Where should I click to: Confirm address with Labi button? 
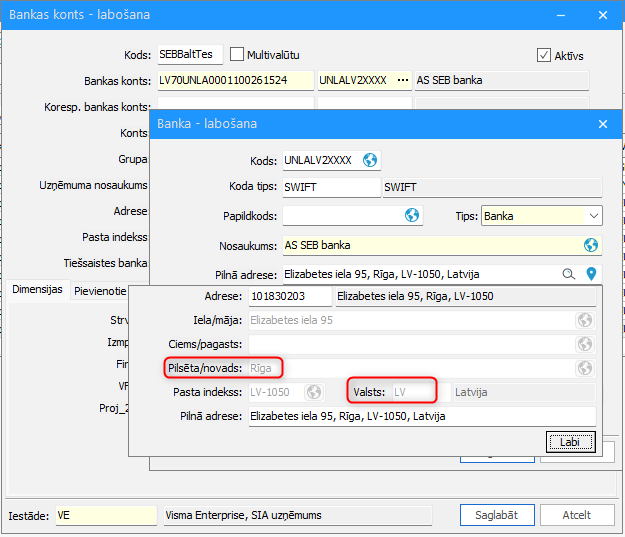pos(570,442)
